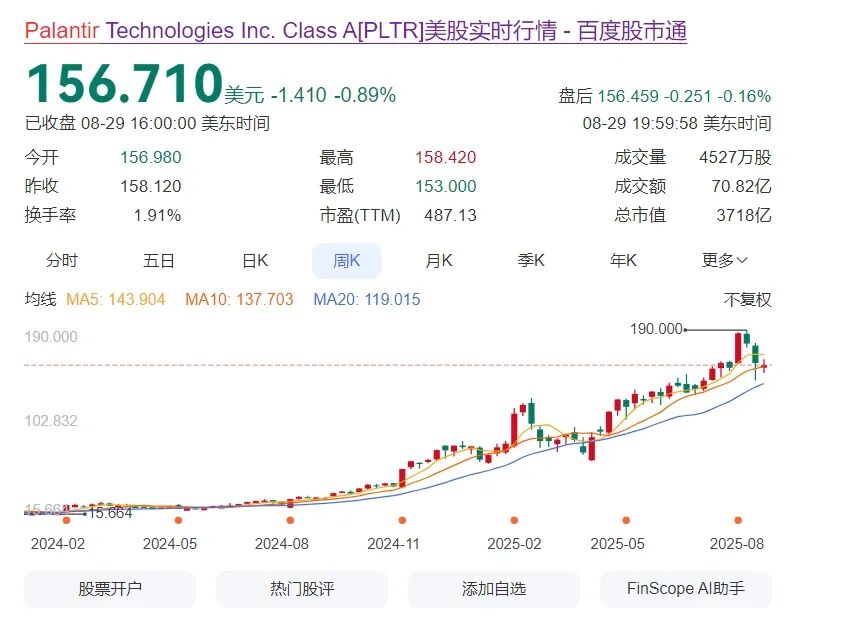Viewport: 861px width, 628px height.
Task: Click the 已收盘 08-29 16:00:00 timestamp
Action: (x=147, y=123)
